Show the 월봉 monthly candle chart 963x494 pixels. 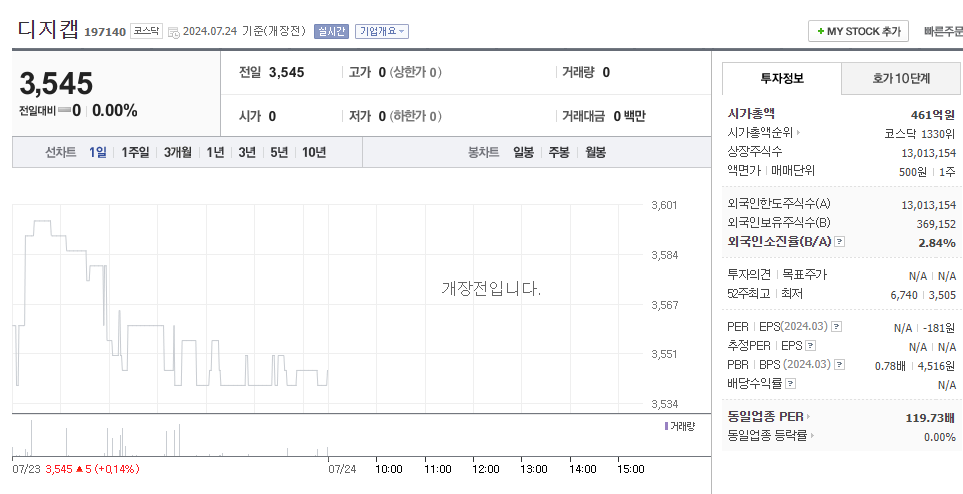coord(595,152)
